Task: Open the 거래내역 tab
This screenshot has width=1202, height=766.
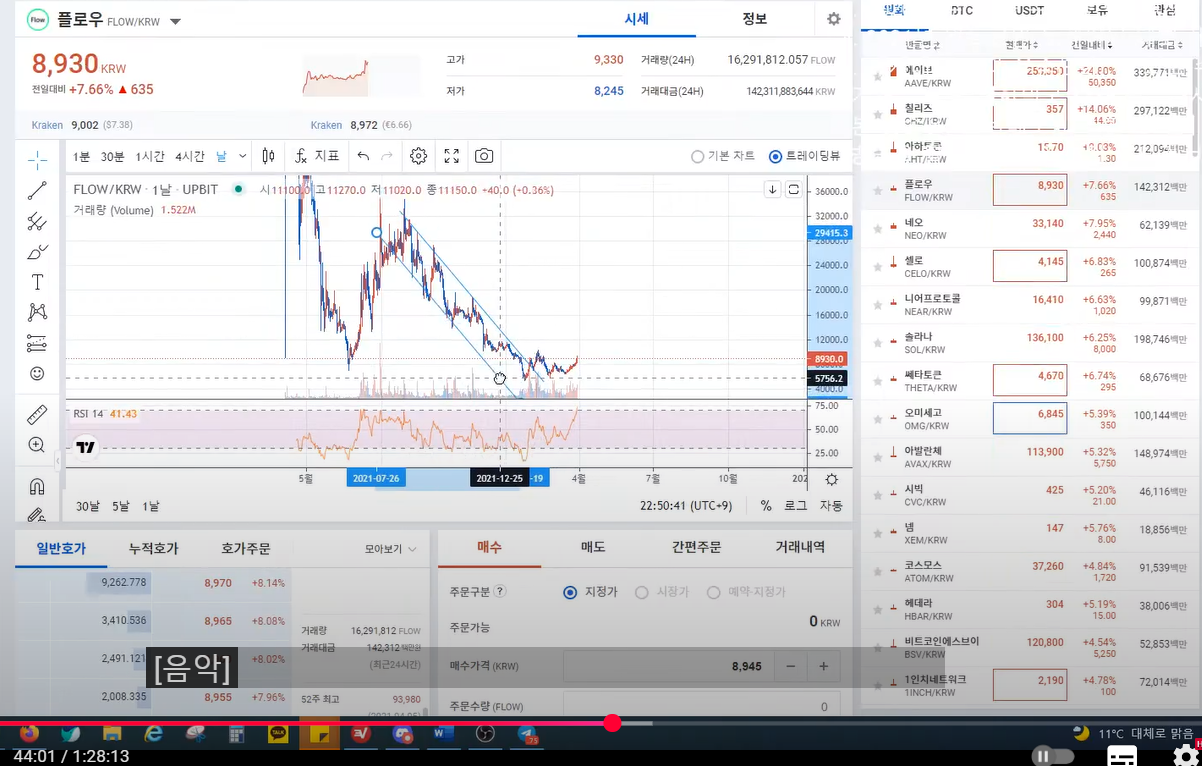Action: click(x=800, y=547)
